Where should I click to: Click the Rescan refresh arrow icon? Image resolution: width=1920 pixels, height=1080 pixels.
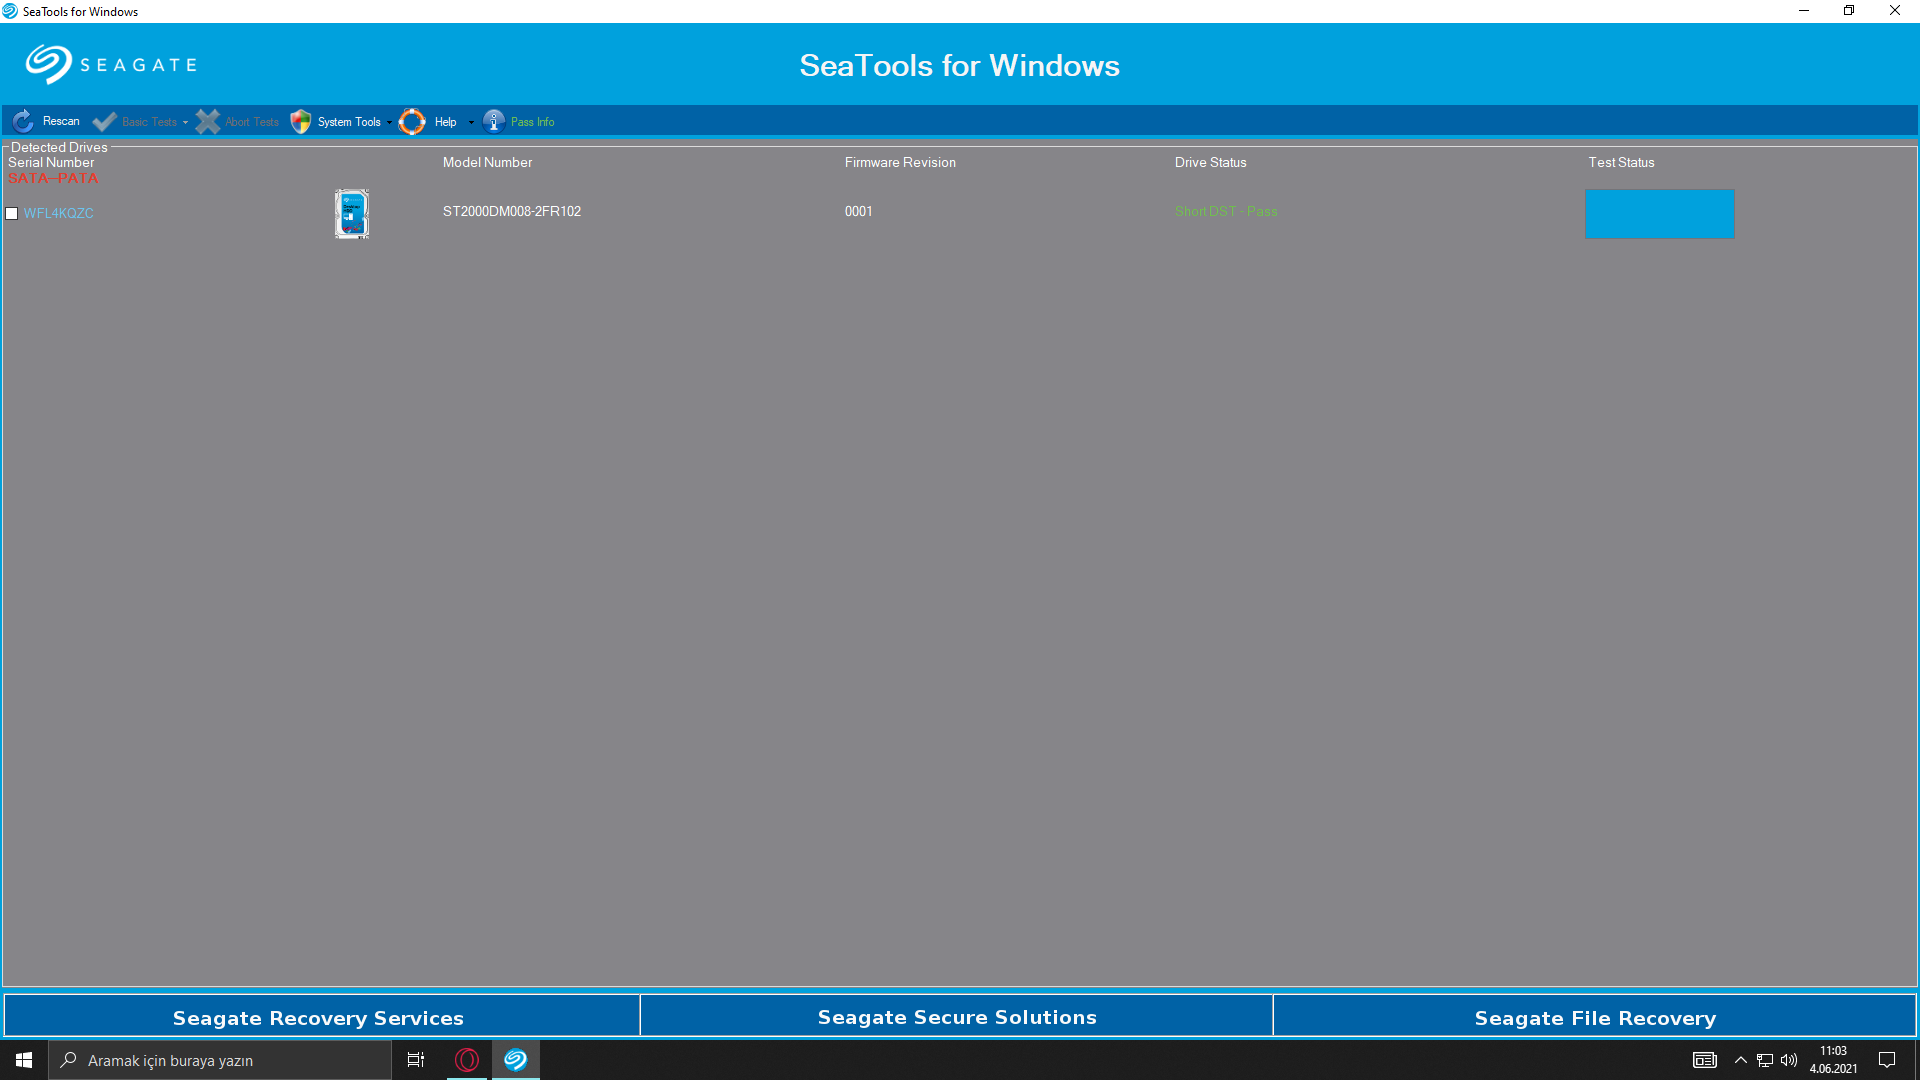(x=23, y=122)
